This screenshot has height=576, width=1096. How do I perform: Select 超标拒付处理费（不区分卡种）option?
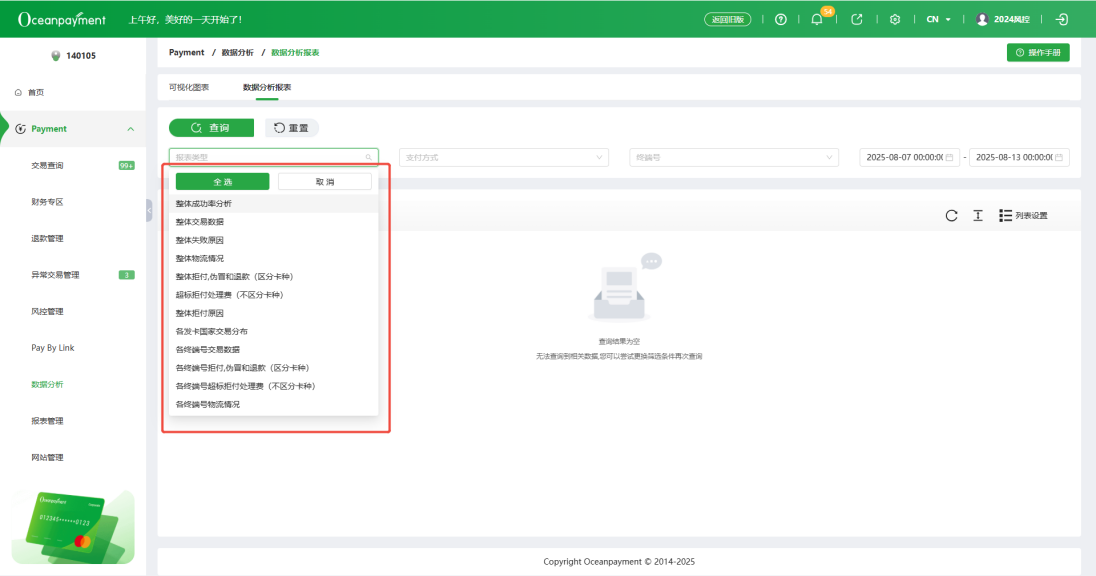coord(273,294)
